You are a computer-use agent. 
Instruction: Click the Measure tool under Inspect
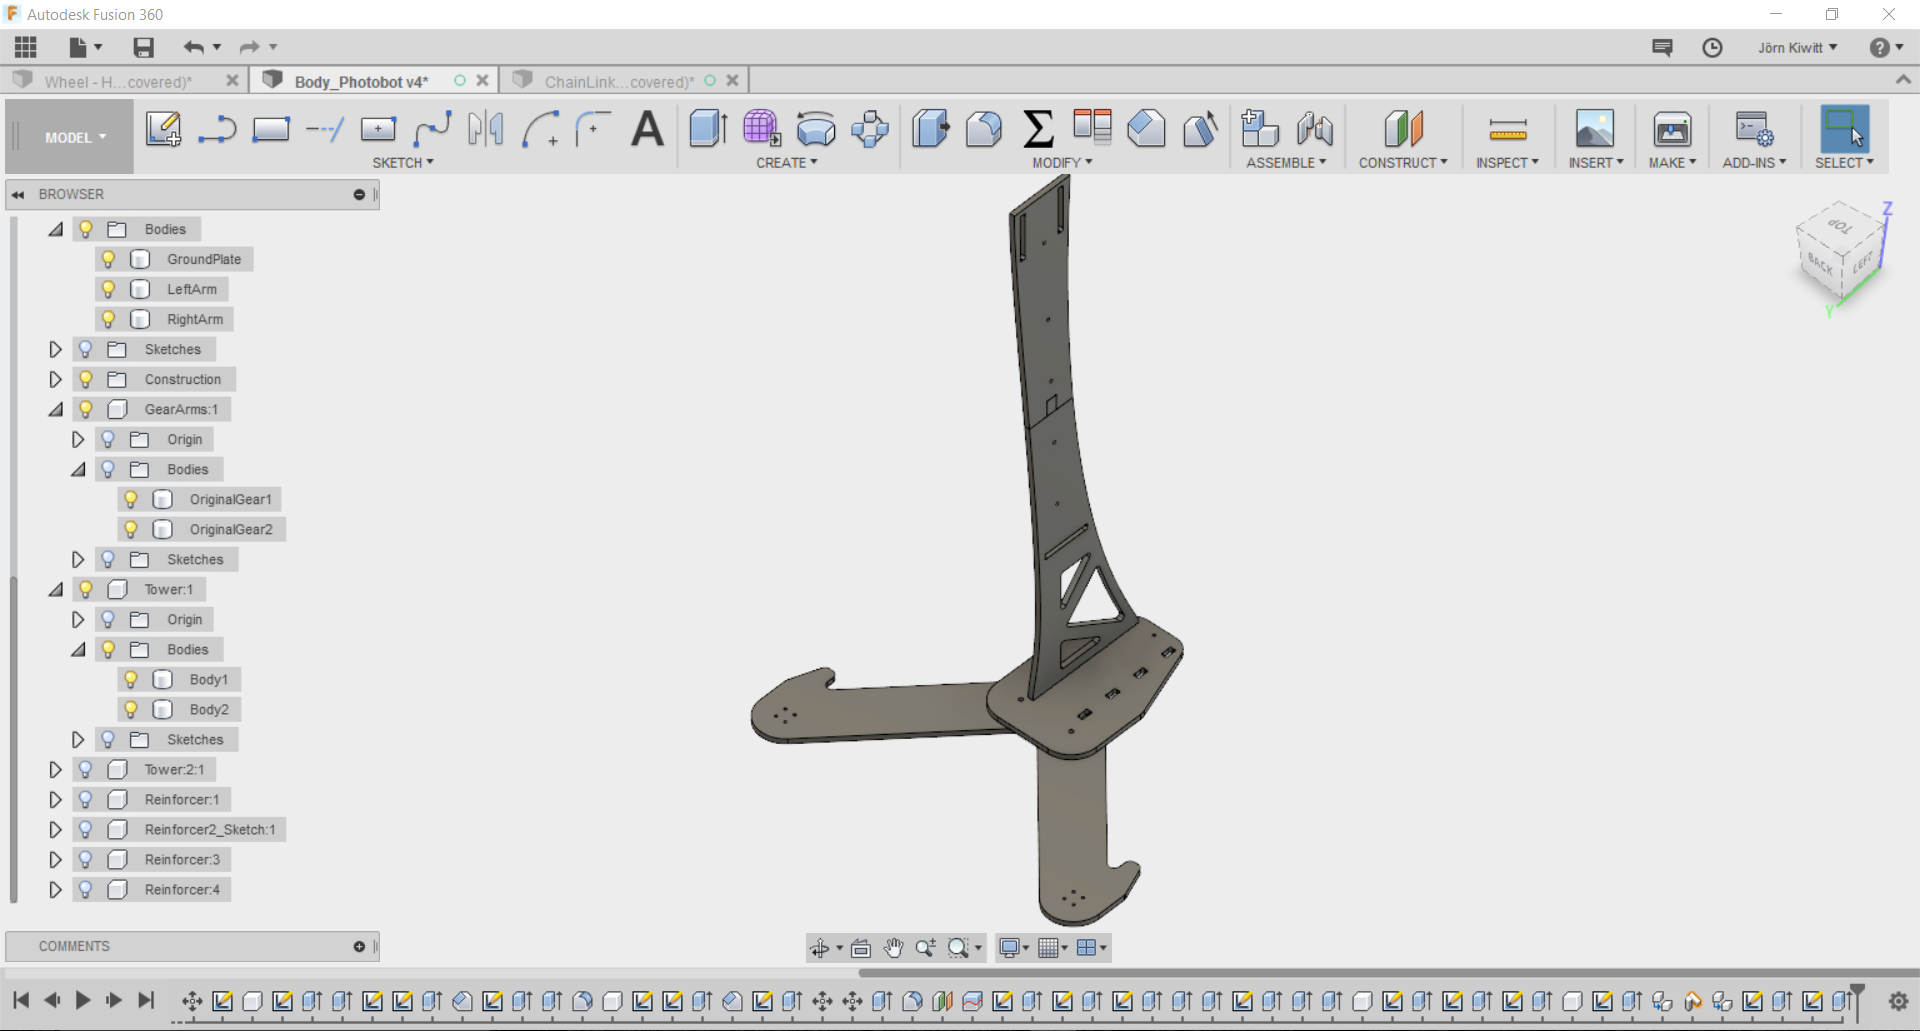pos(1507,129)
